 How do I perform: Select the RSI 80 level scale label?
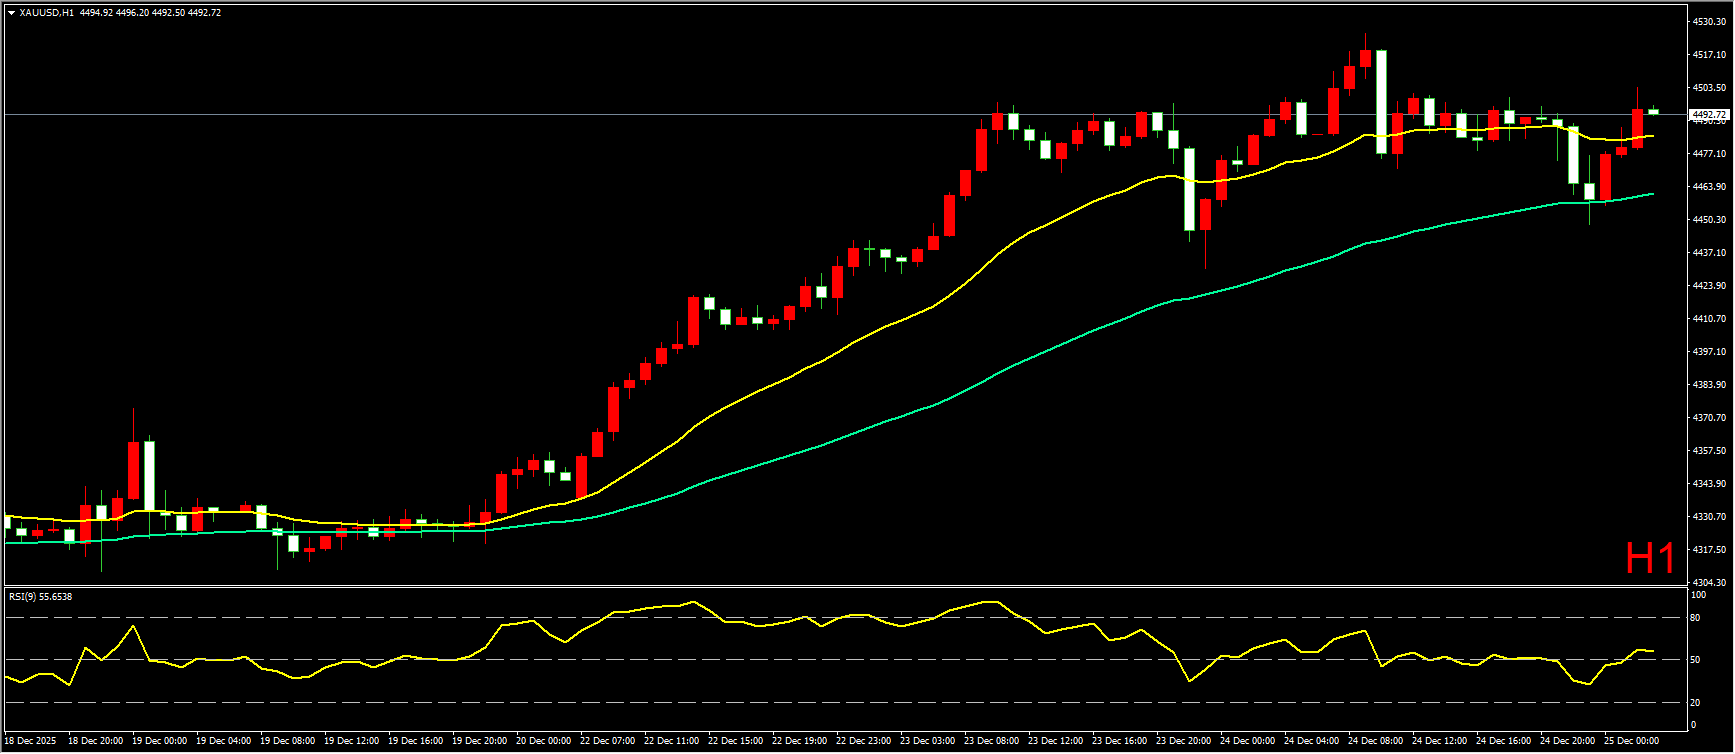point(1695,618)
